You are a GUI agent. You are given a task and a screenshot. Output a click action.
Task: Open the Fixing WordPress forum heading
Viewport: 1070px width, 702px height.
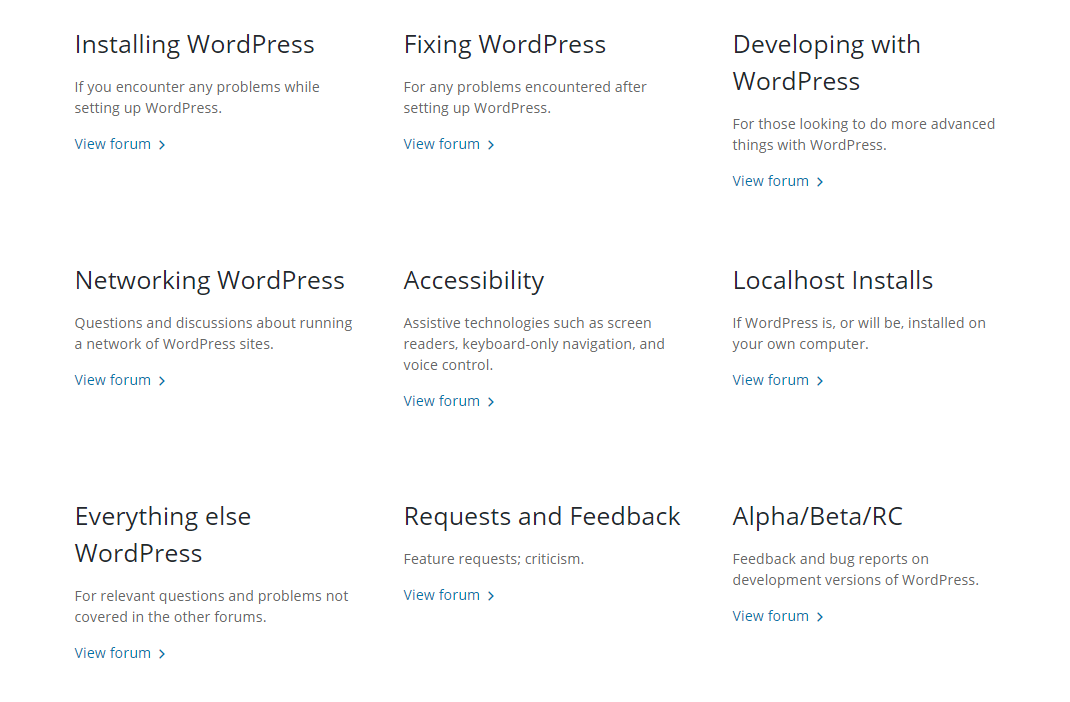(x=504, y=45)
